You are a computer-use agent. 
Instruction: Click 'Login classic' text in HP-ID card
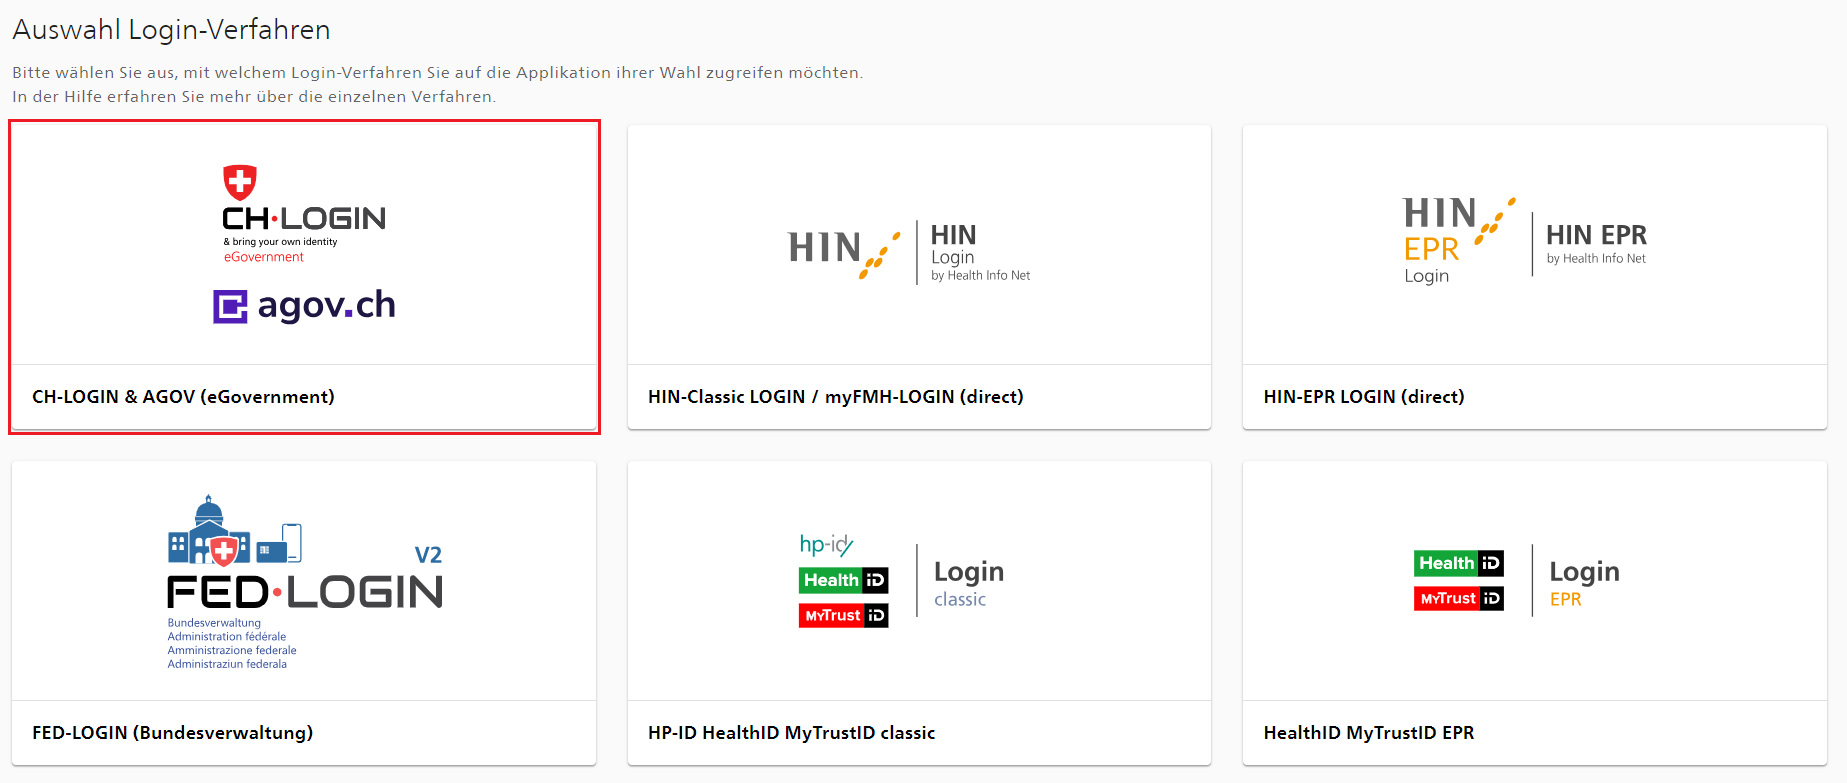click(969, 583)
